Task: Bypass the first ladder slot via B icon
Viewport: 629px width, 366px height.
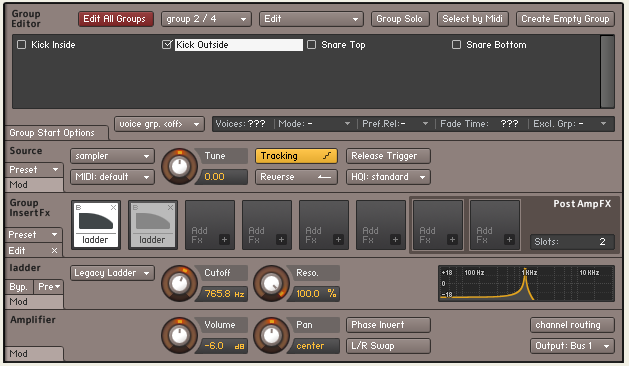Action: click(79, 207)
